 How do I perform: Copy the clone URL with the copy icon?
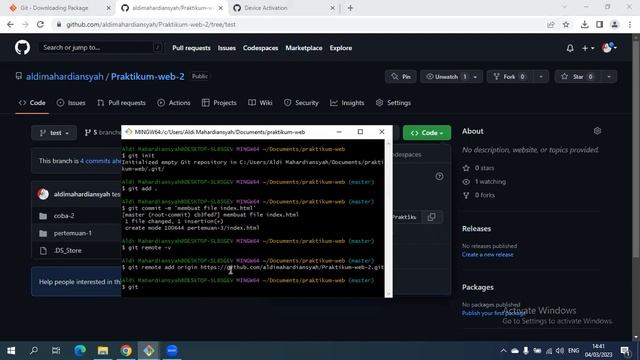pos(431,217)
